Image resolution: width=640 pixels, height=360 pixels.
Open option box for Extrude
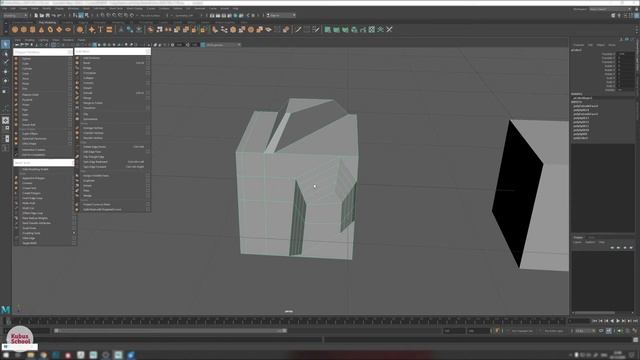pyautogui.click(x=148, y=93)
